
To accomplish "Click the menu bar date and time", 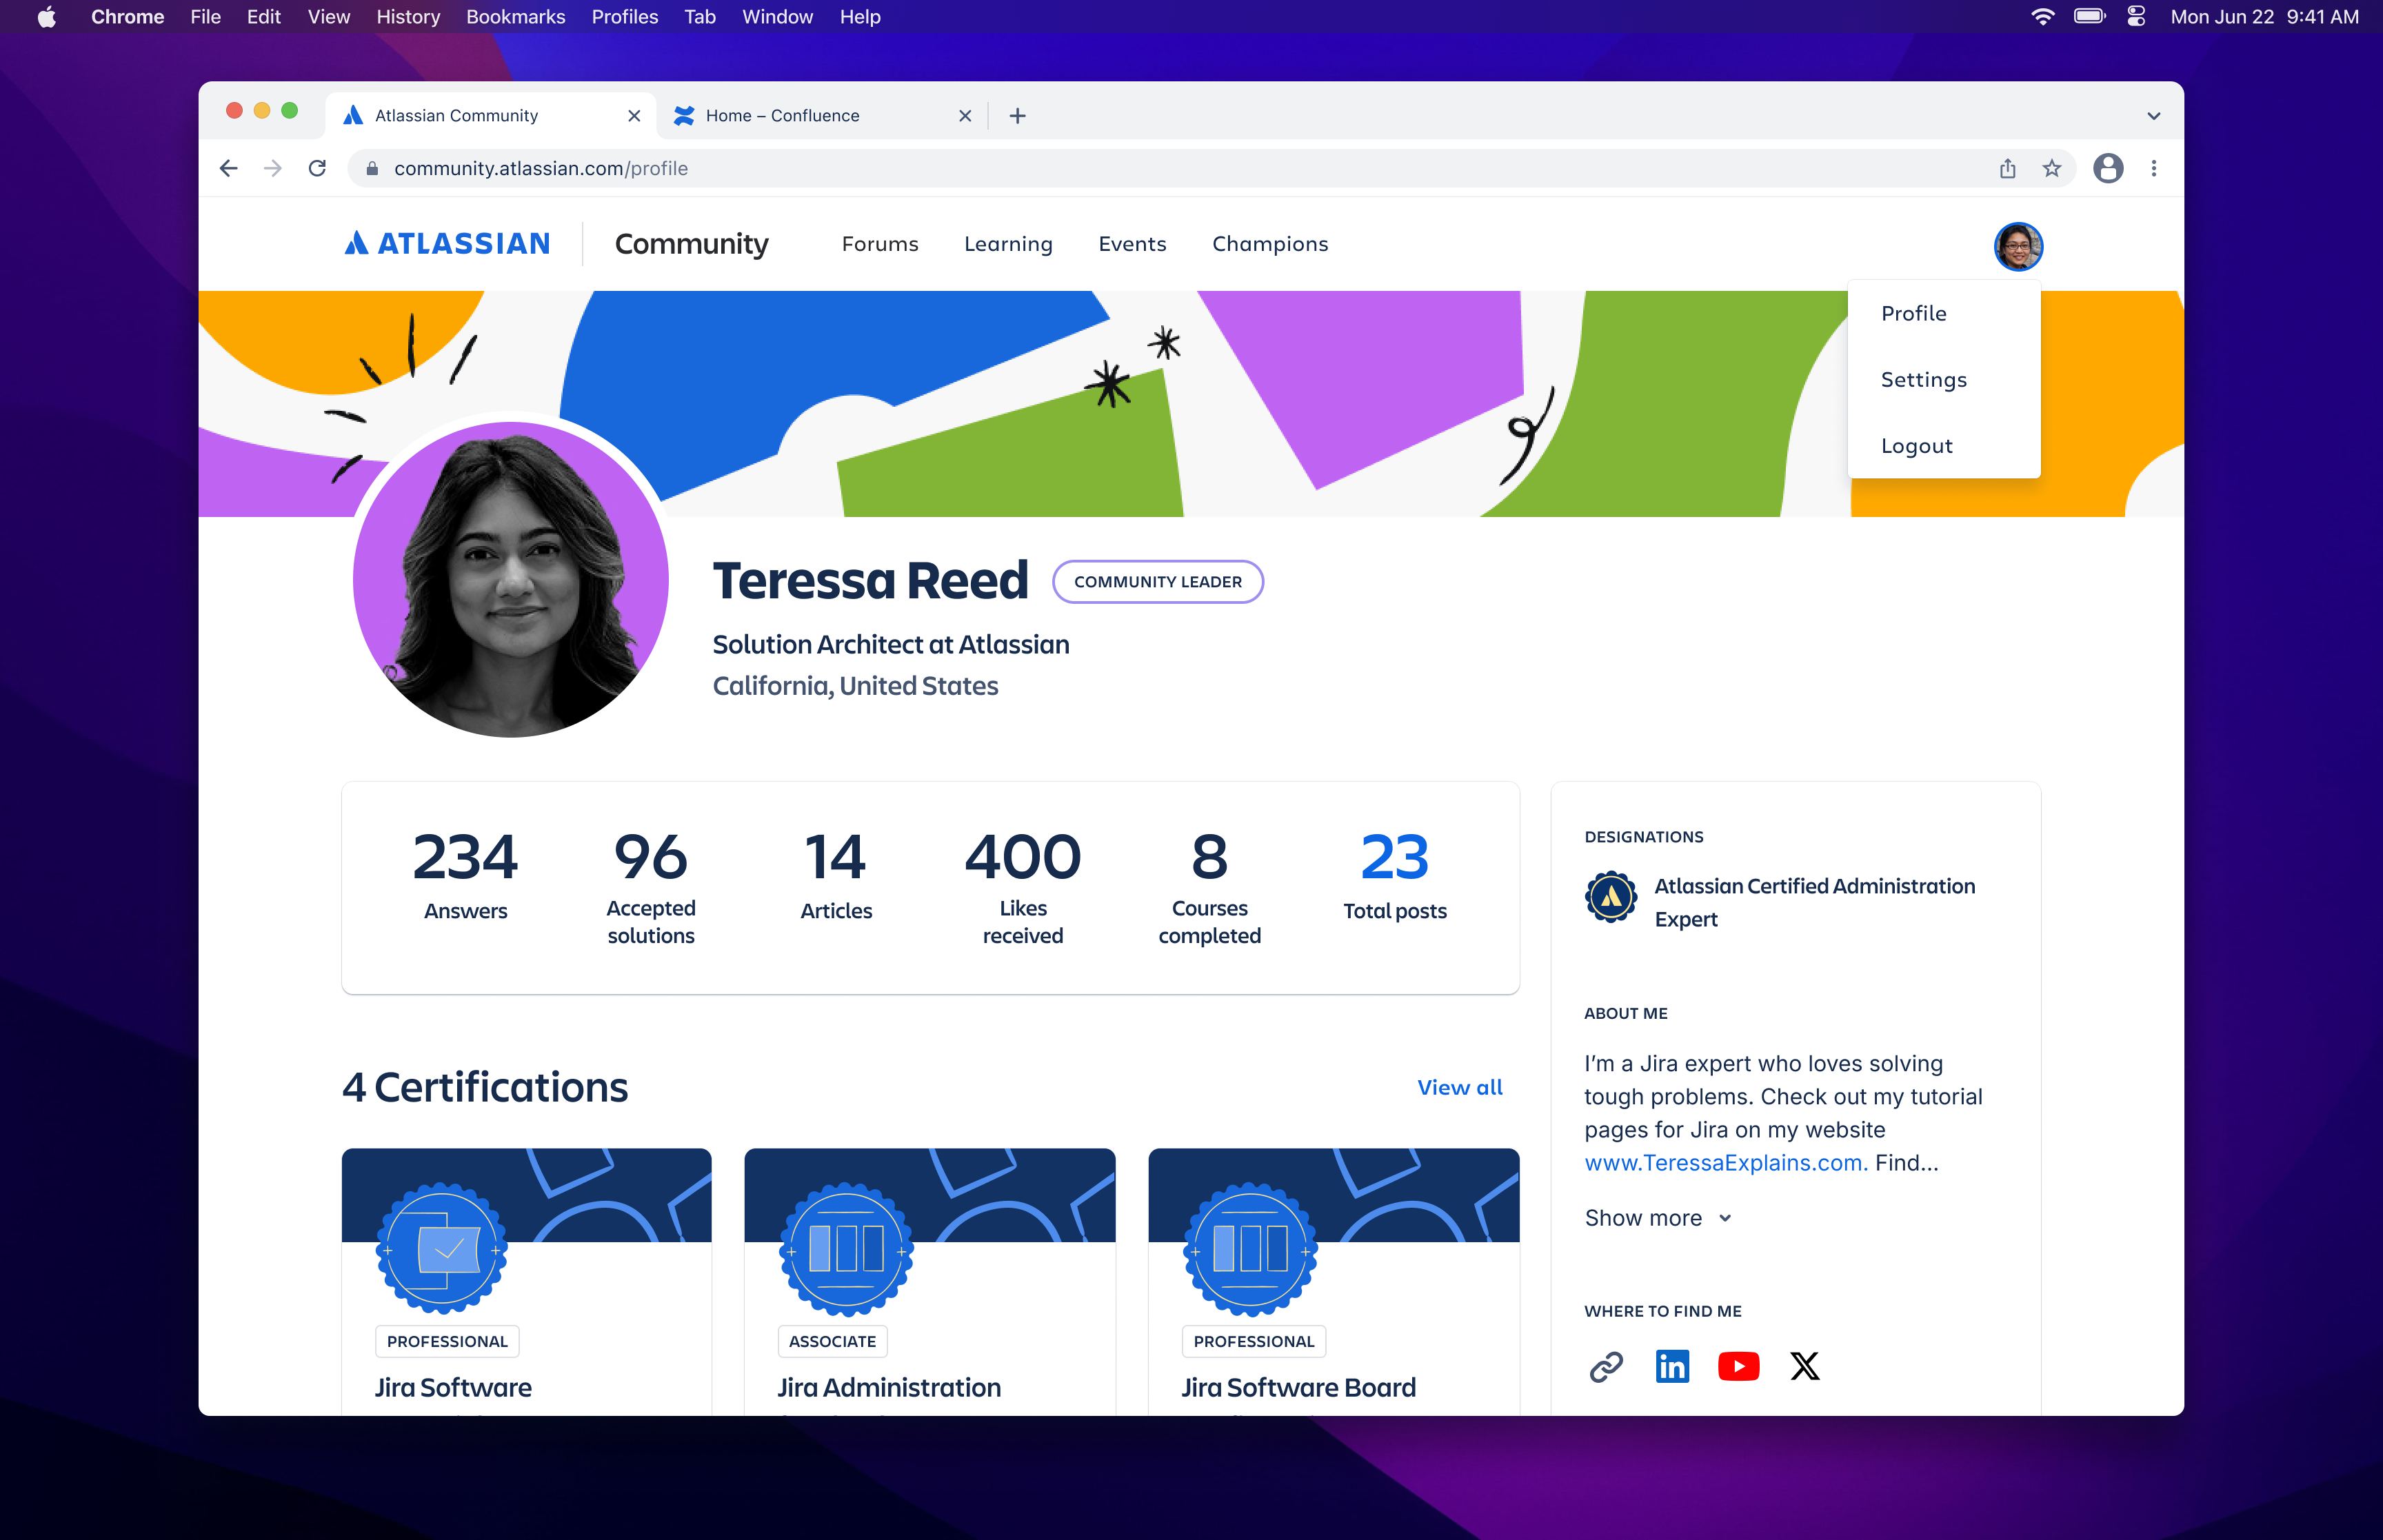I will pyautogui.click(x=2264, y=17).
